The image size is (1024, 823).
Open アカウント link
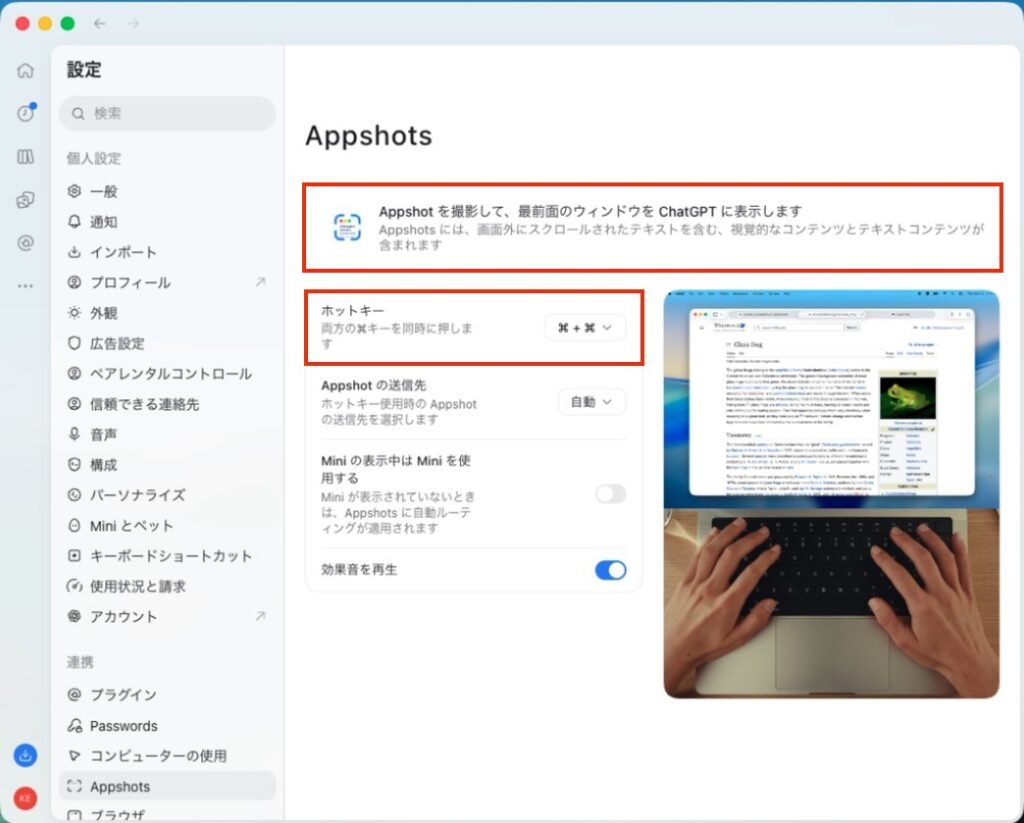coord(167,617)
